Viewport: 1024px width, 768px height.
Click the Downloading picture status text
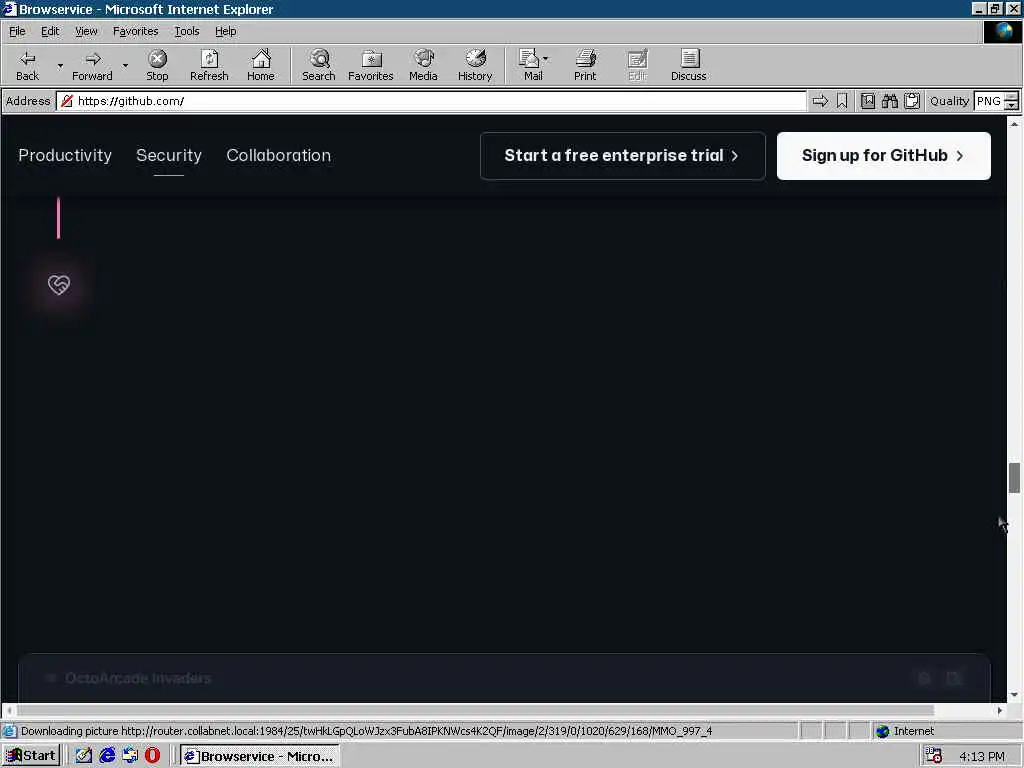coord(366,731)
